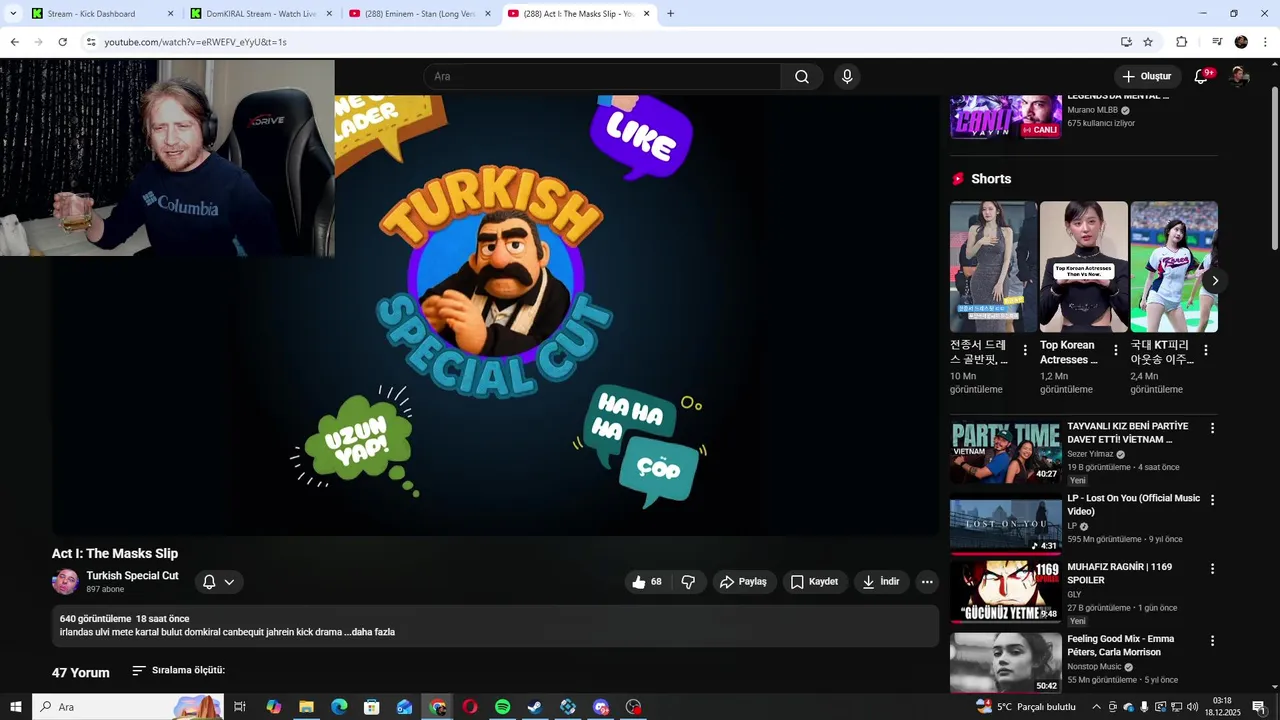The height and width of the screenshot is (720, 1280).
Task: Open weather widget showing 5°C
Action: point(1027,707)
